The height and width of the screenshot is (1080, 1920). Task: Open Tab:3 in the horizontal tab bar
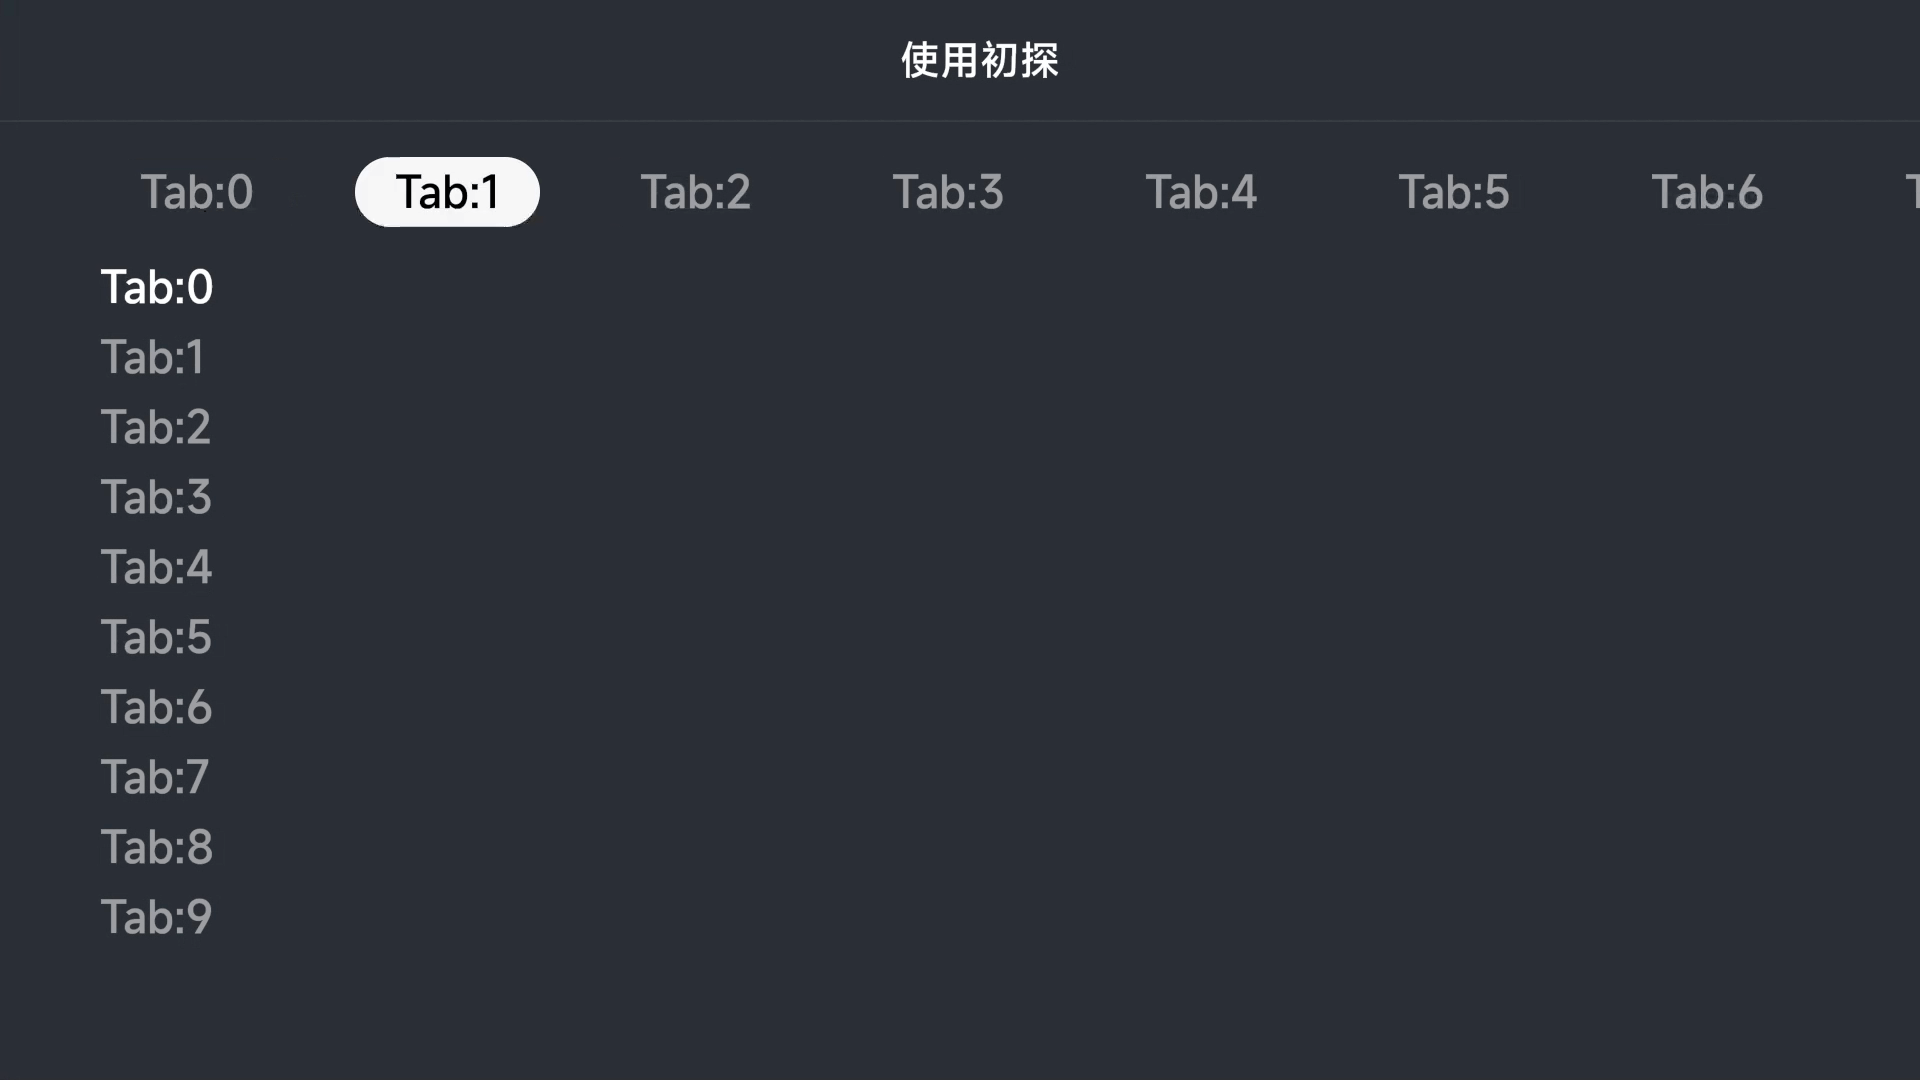[x=948, y=192]
